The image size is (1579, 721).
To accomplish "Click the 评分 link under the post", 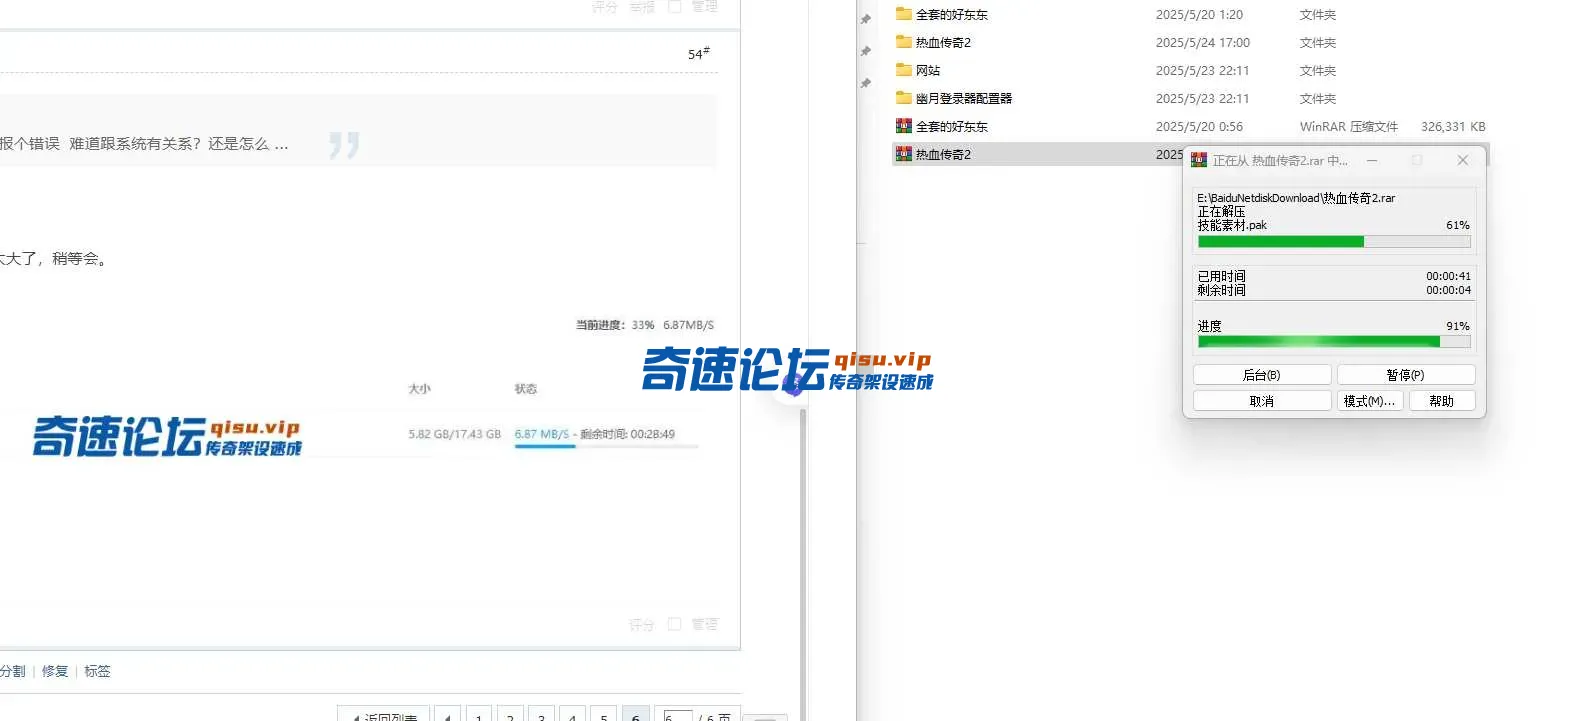I will (641, 624).
